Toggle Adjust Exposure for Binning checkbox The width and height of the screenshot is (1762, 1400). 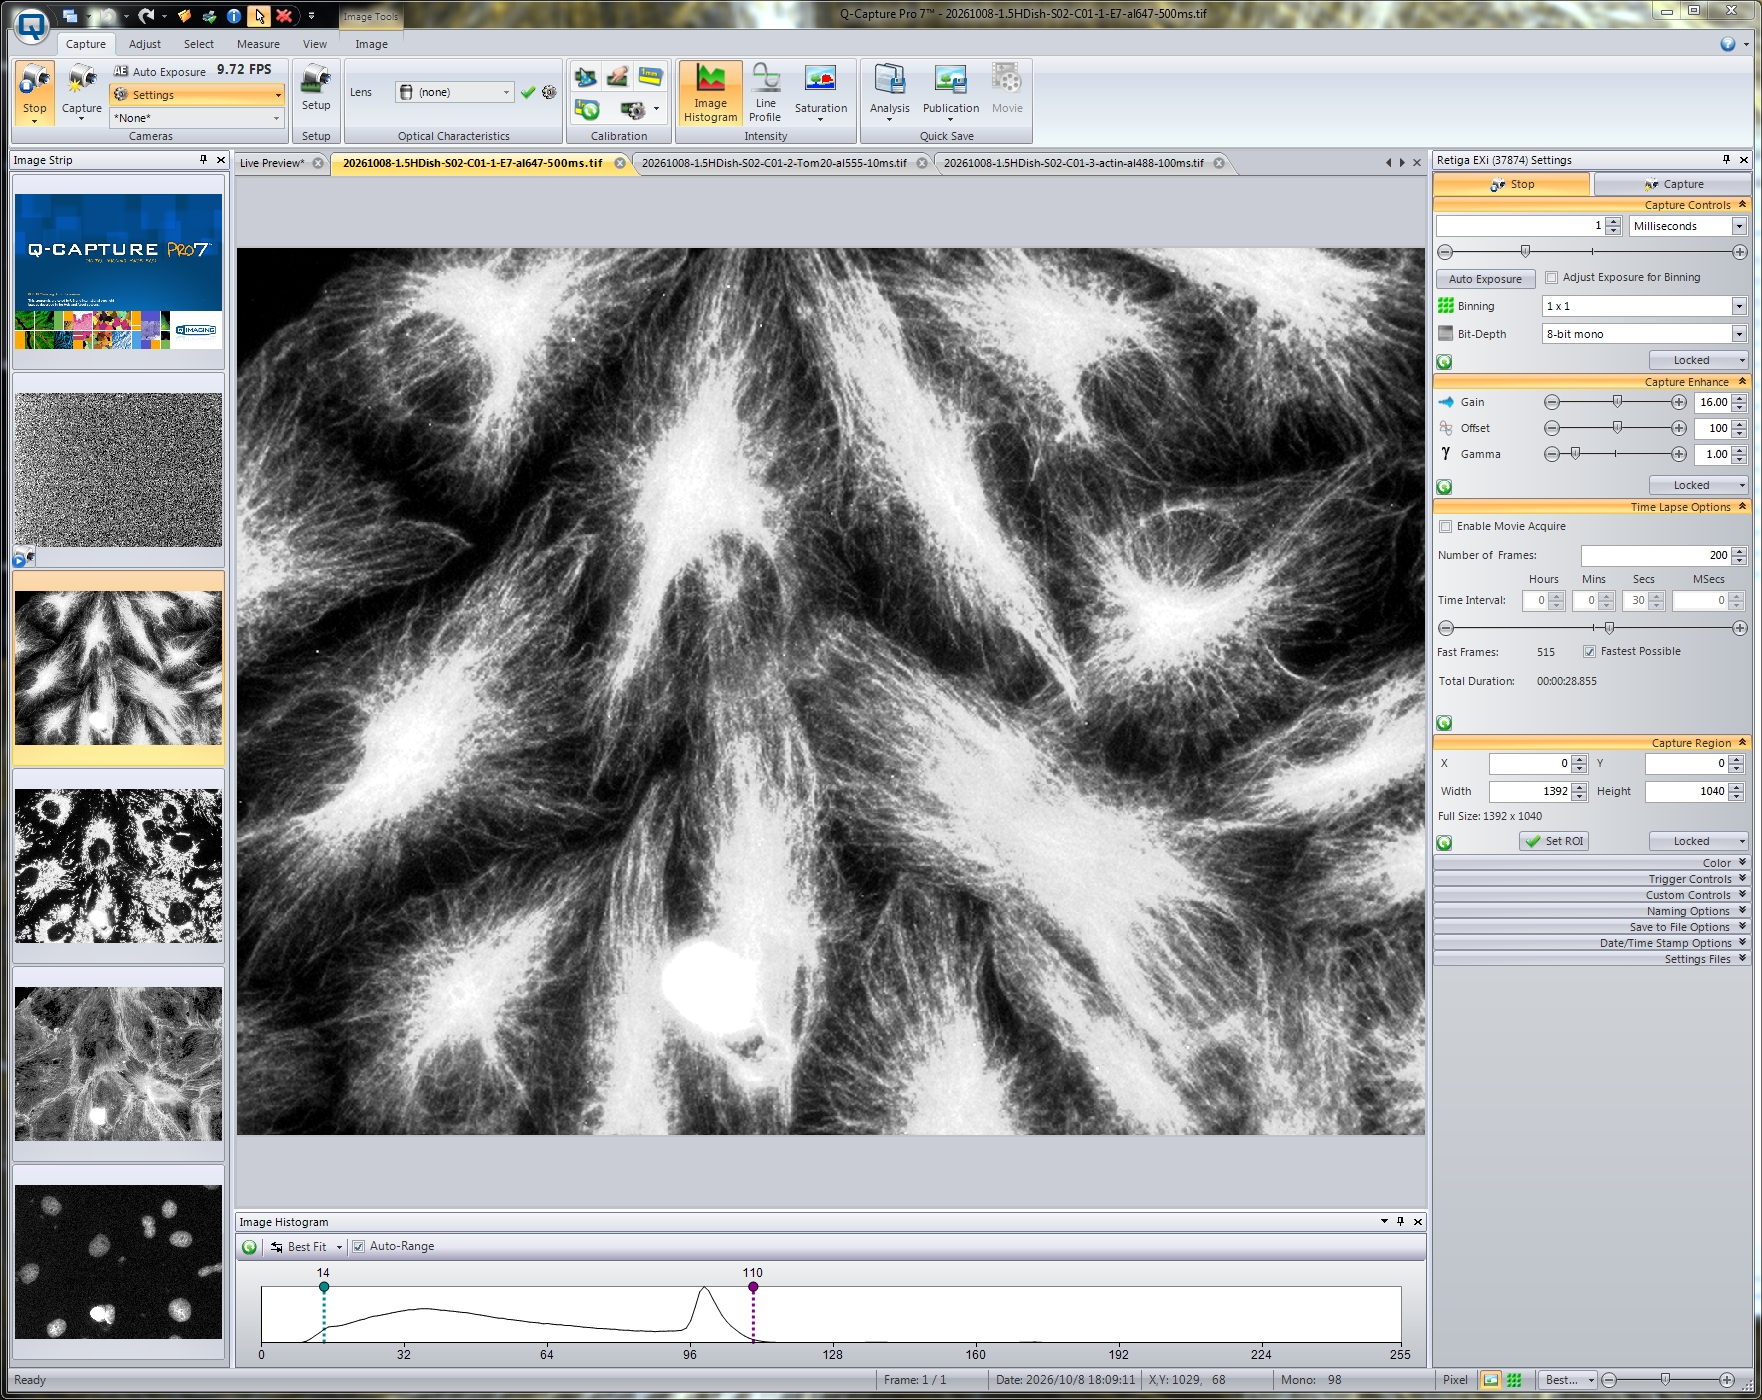[1552, 278]
